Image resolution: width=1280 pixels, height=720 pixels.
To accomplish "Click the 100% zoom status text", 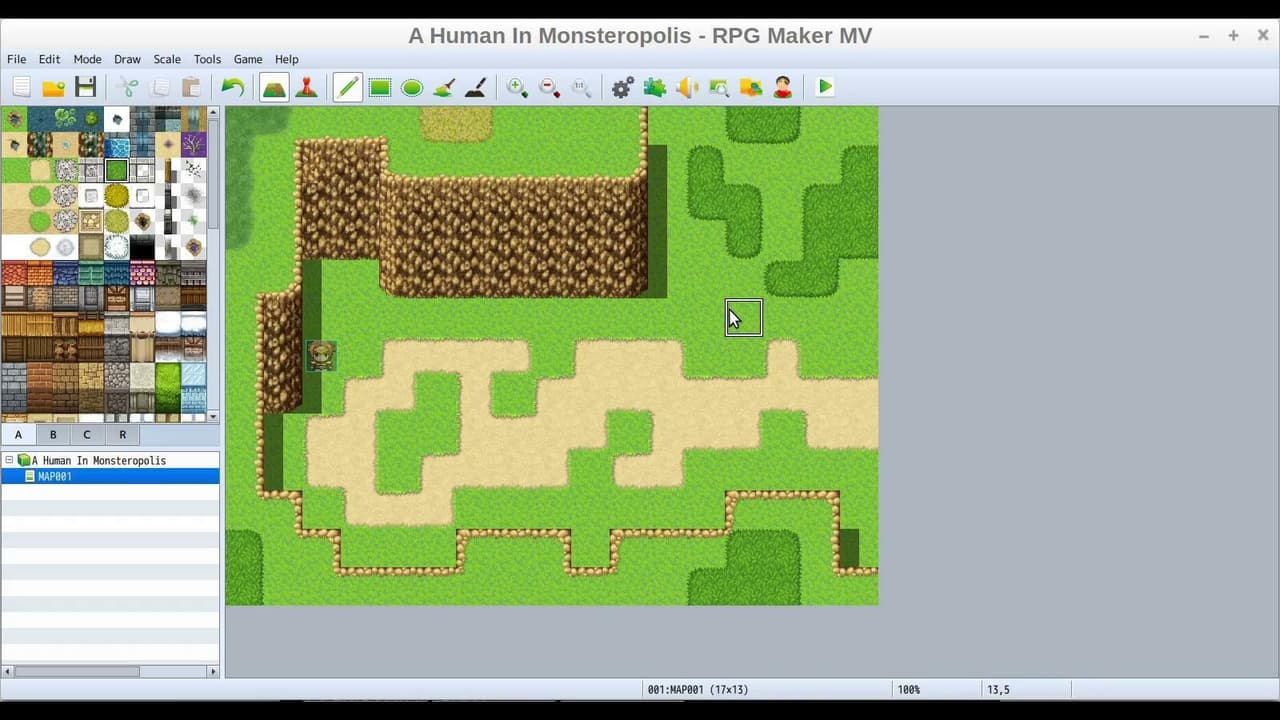I will pyautogui.click(x=908, y=690).
